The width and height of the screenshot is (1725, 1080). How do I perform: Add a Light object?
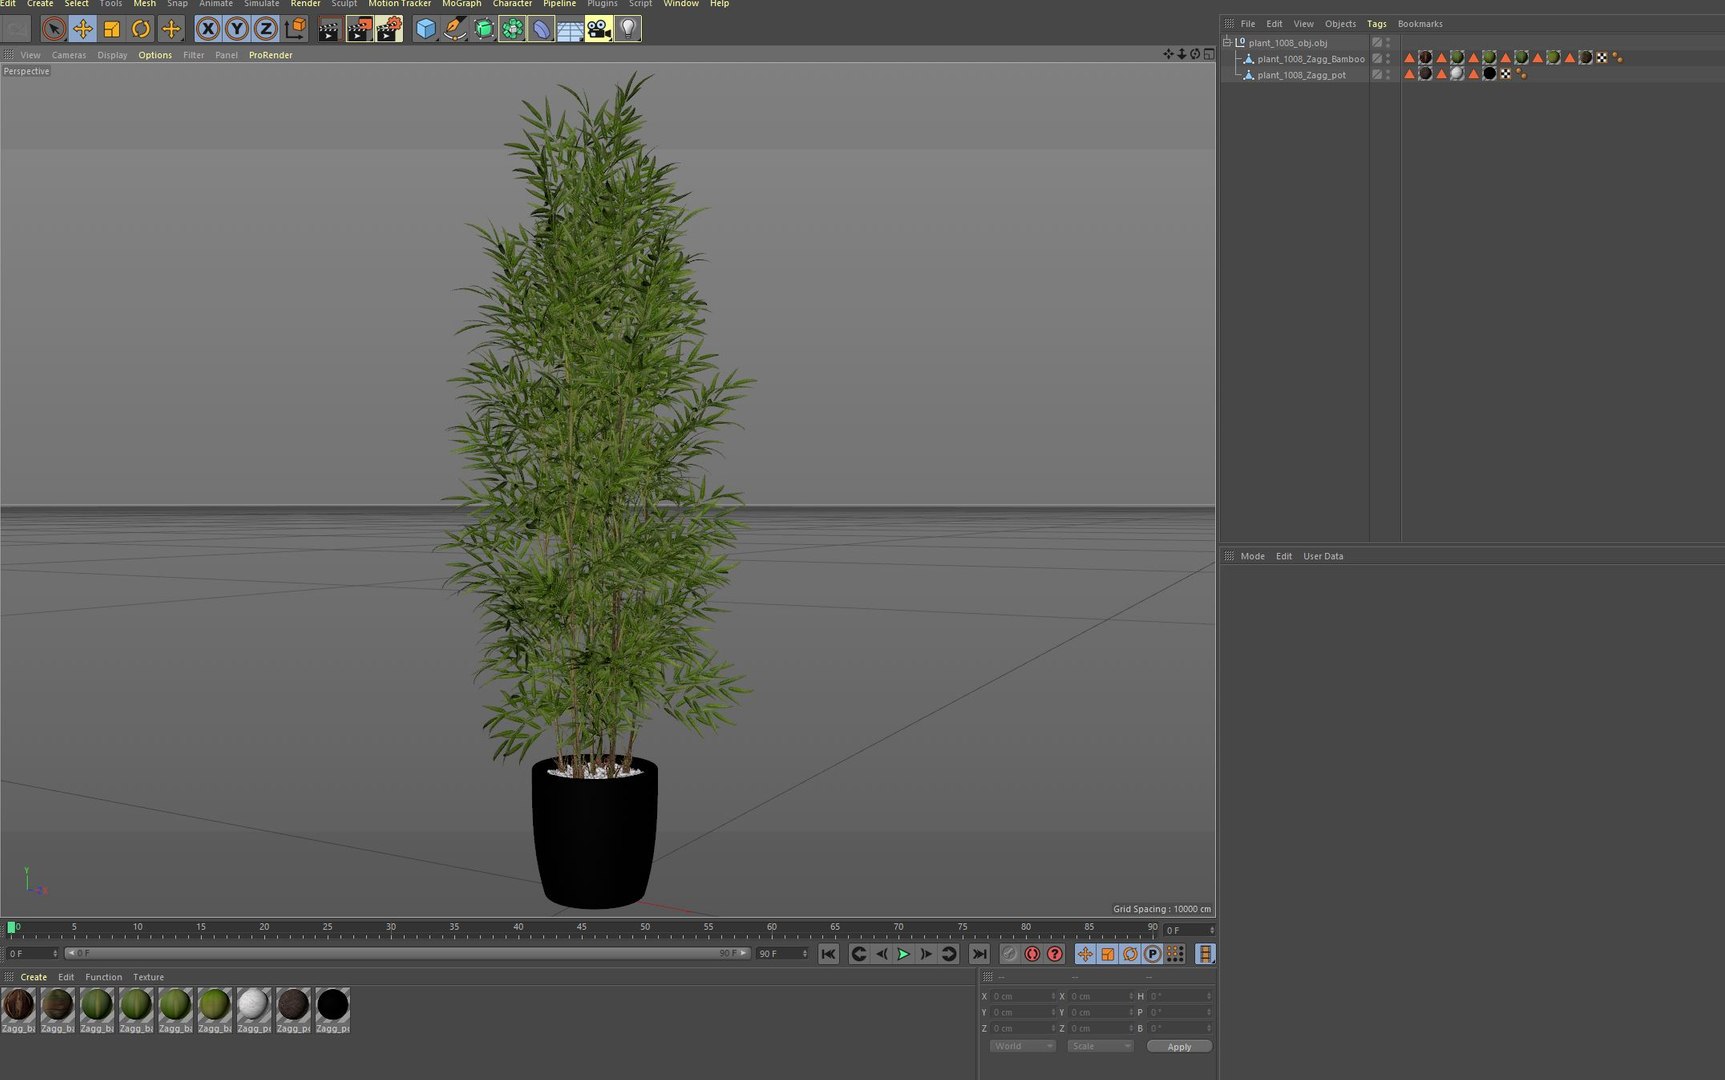click(628, 29)
